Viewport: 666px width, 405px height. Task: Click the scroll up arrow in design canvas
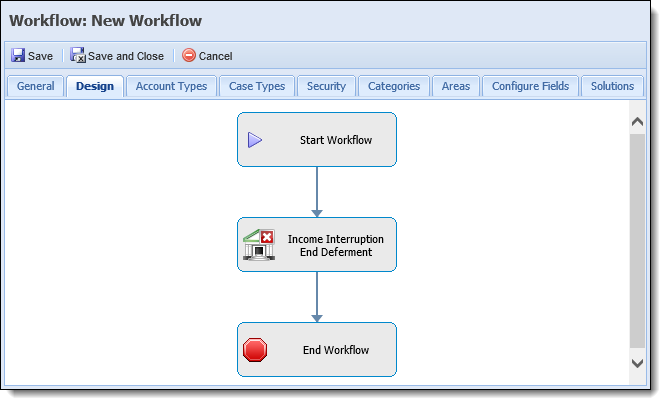pyautogui.click(x=637, y=122)
